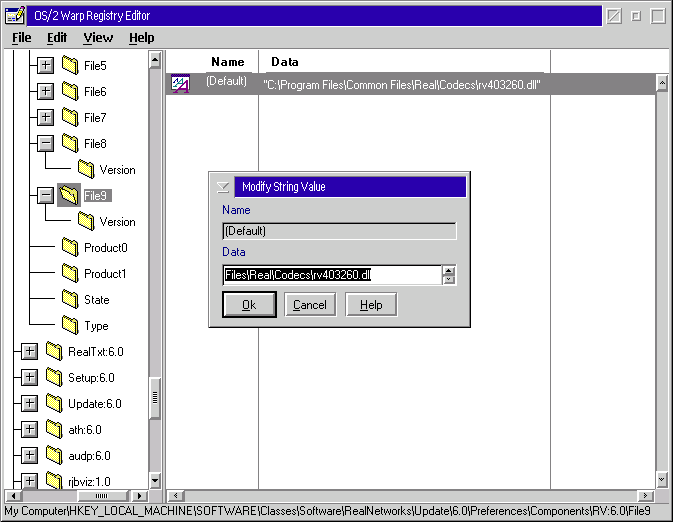Click the string value icon beside (Default)
673x522 pixels.
tap(180, 83)
